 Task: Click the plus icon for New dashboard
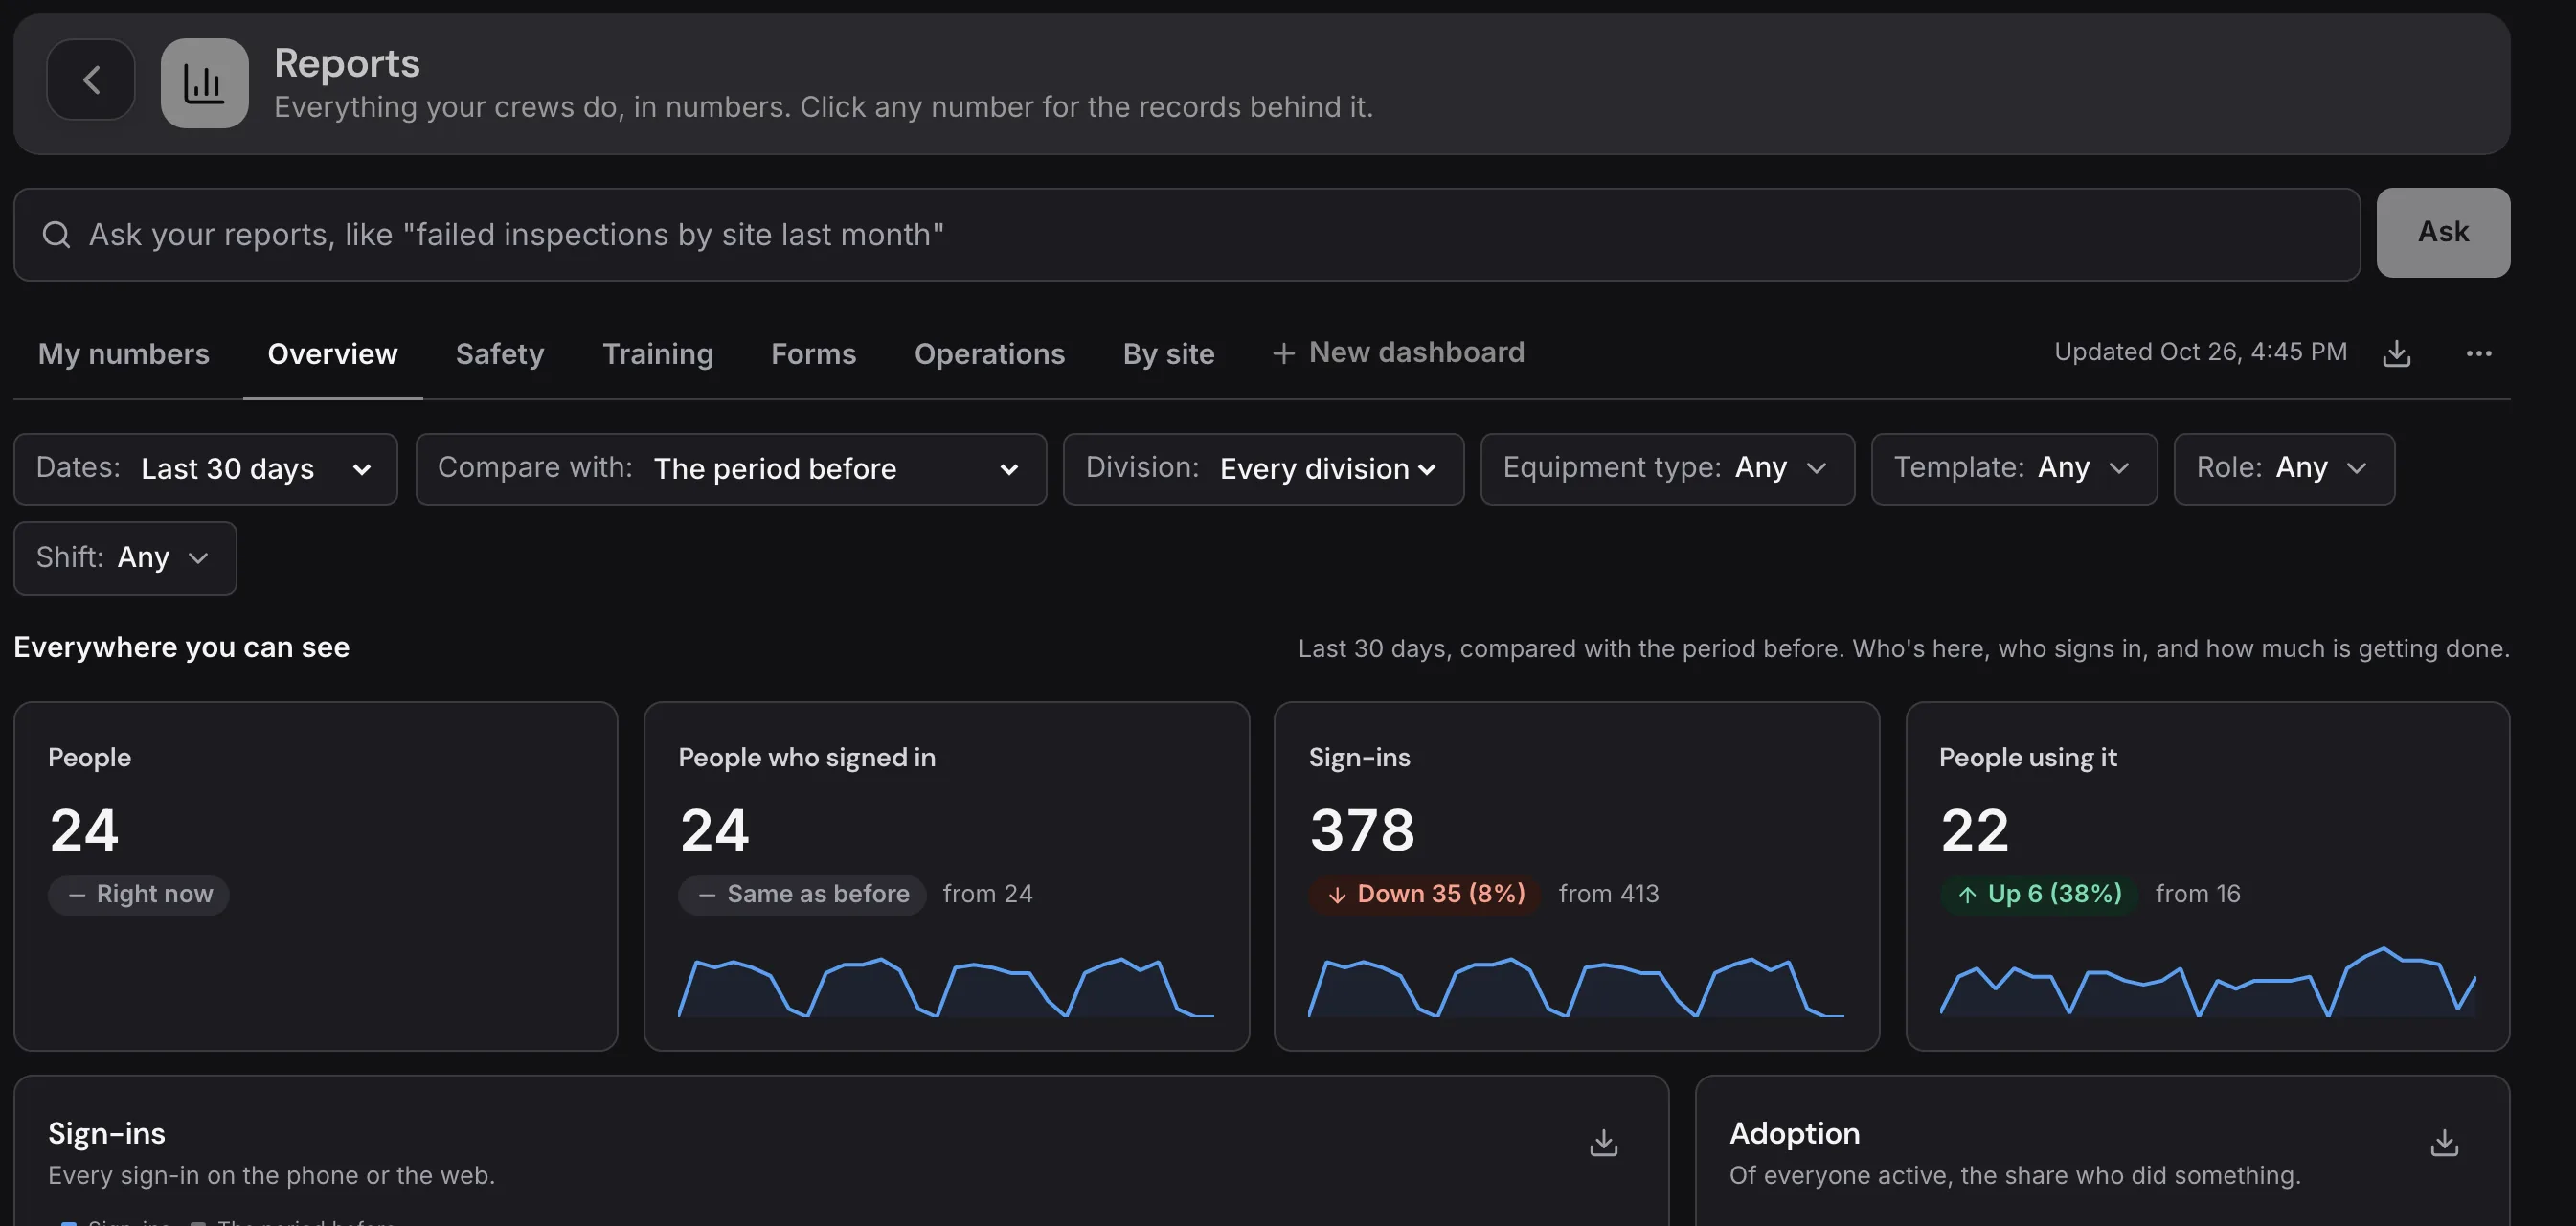pos(1284,353)
